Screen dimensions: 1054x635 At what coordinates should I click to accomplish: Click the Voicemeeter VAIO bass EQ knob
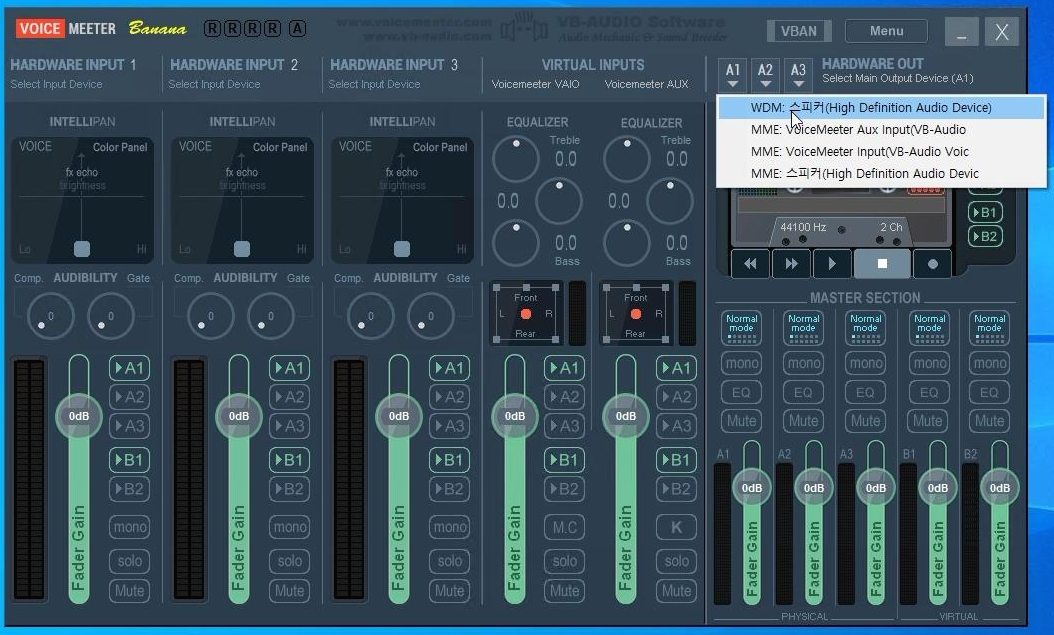[x=516, y=243]
